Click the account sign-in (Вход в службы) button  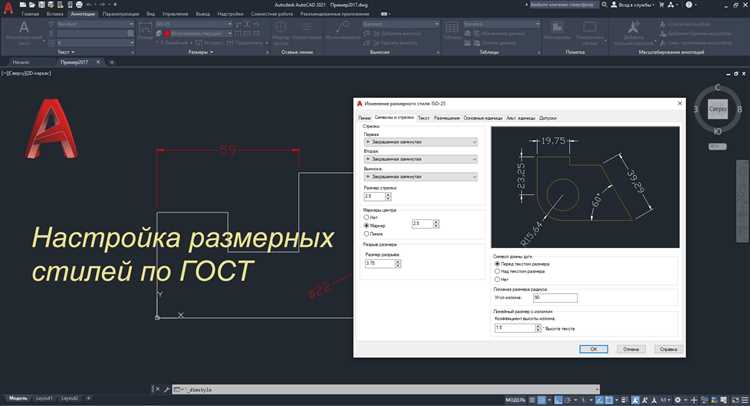632,5
